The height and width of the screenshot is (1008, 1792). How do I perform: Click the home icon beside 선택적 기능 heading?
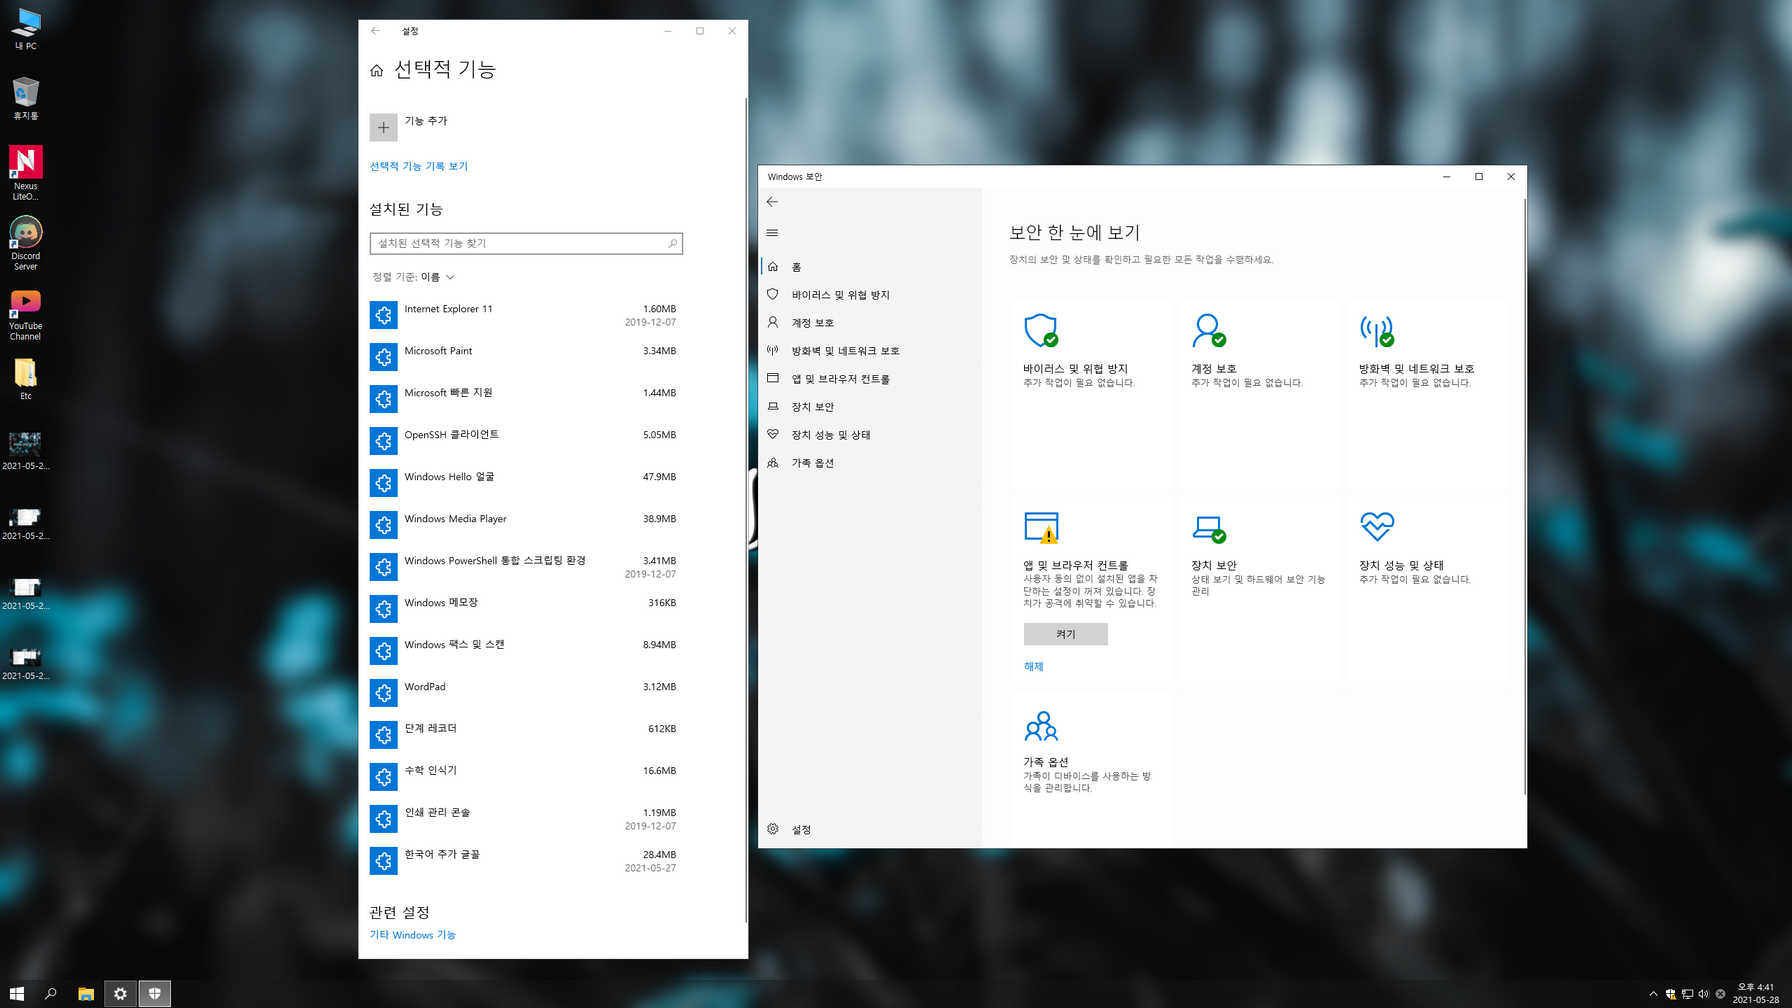click(x=376, y=70)
